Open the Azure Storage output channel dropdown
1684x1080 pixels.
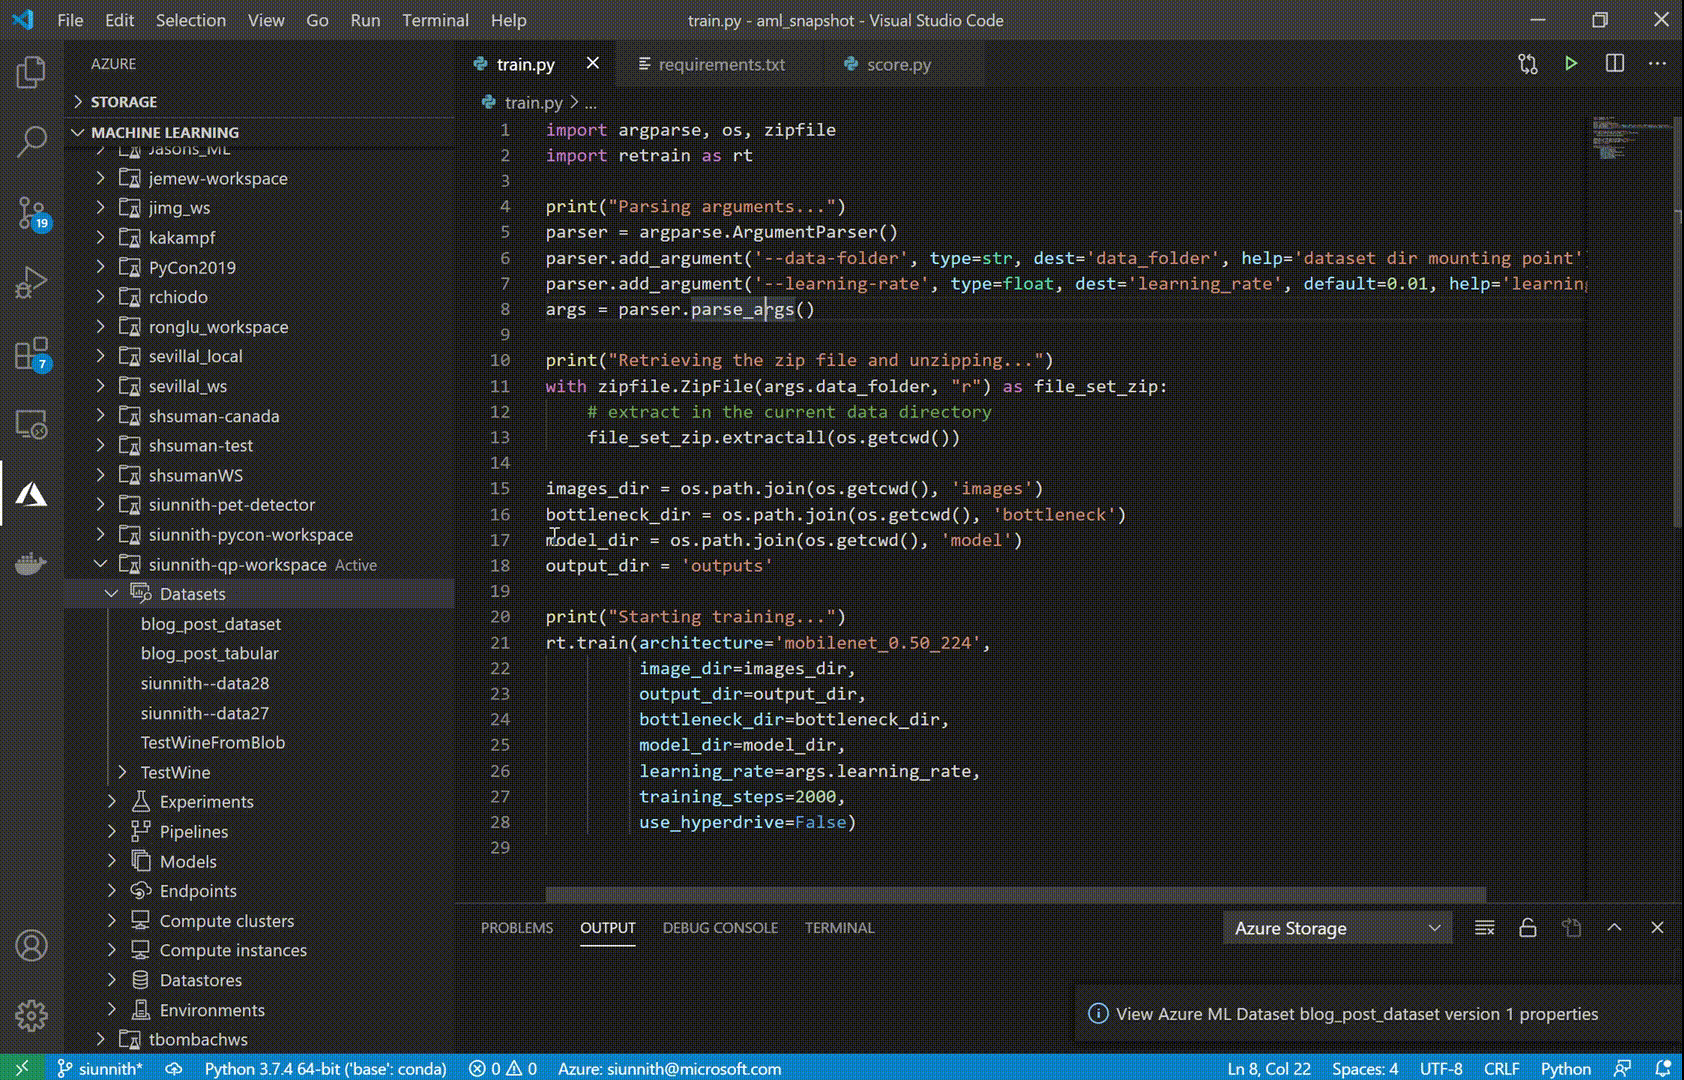[x=1336, y=928]
